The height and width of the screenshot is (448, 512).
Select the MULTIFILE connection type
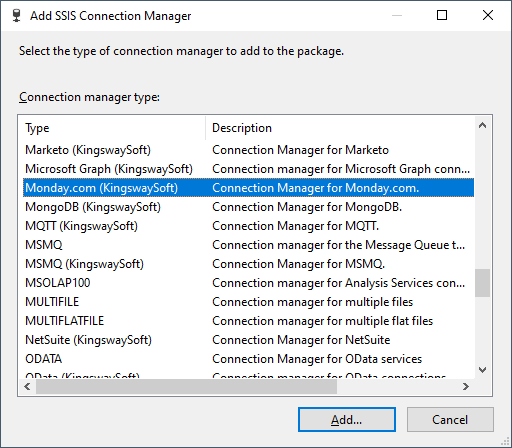248,302
